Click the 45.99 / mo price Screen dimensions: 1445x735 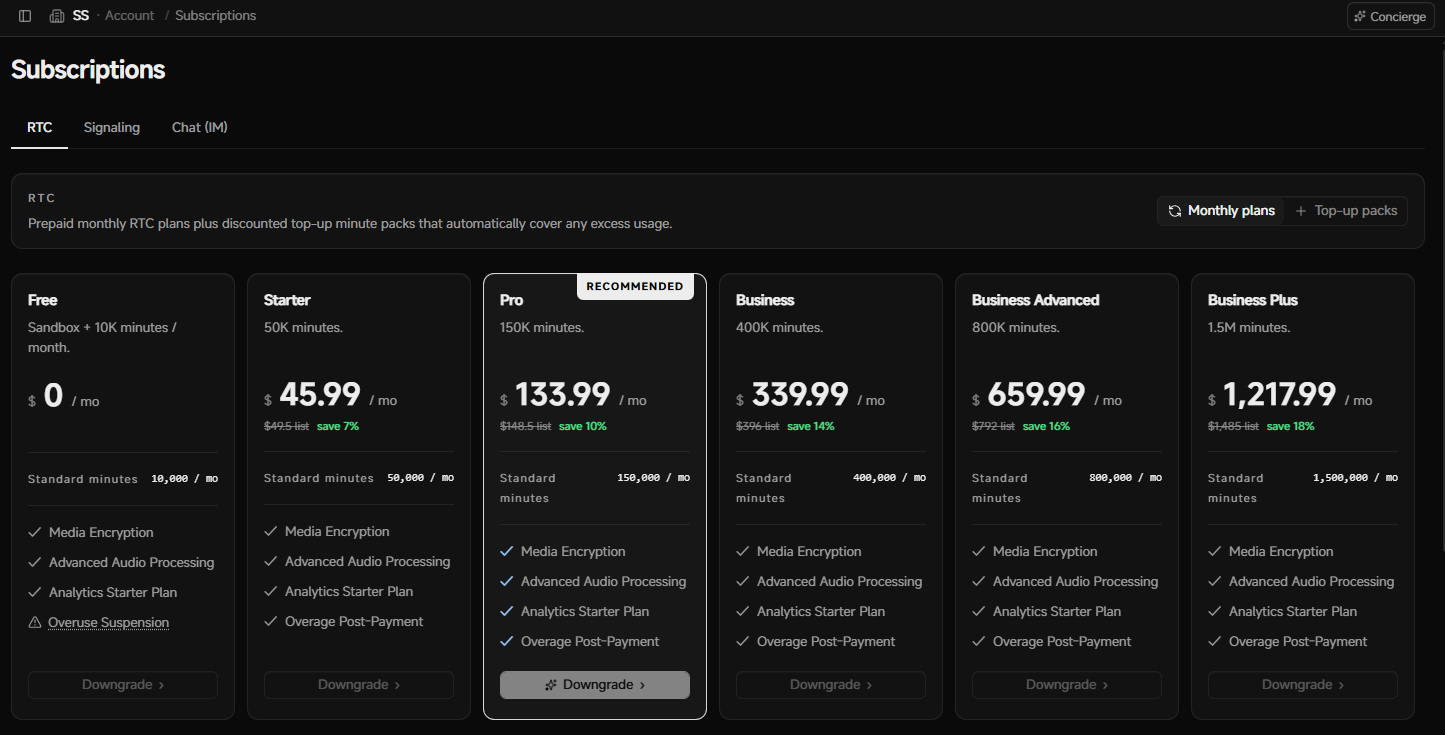tap(331, 396)
